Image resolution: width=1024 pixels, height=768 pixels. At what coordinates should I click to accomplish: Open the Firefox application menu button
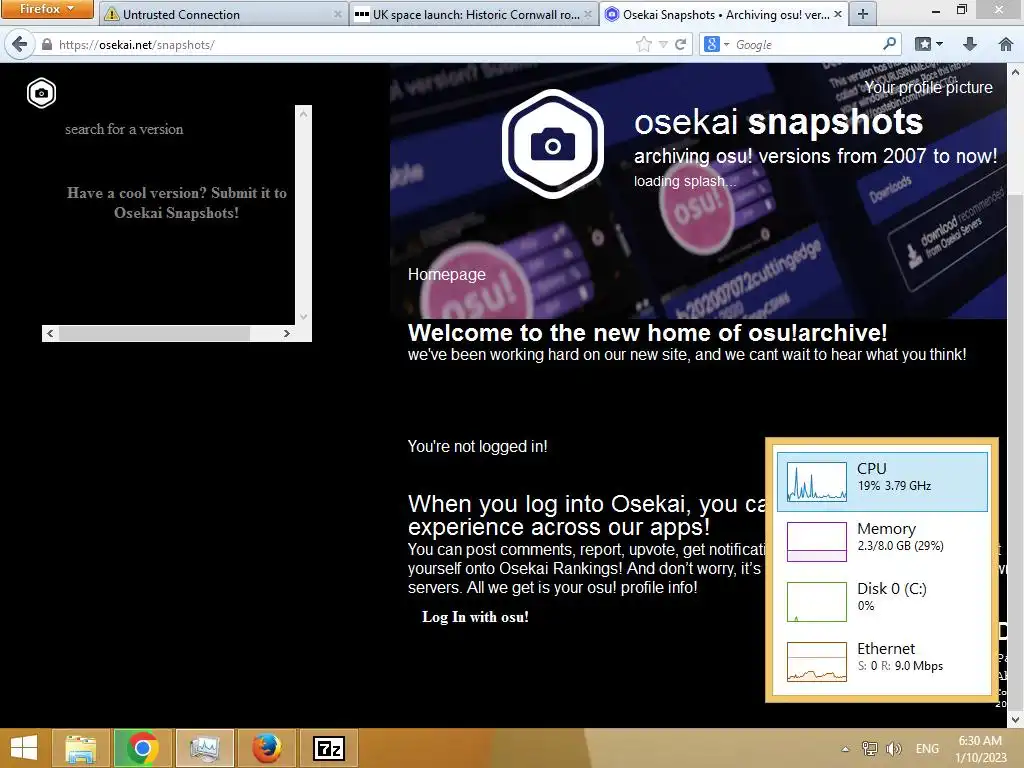click(x=46, y=9)
